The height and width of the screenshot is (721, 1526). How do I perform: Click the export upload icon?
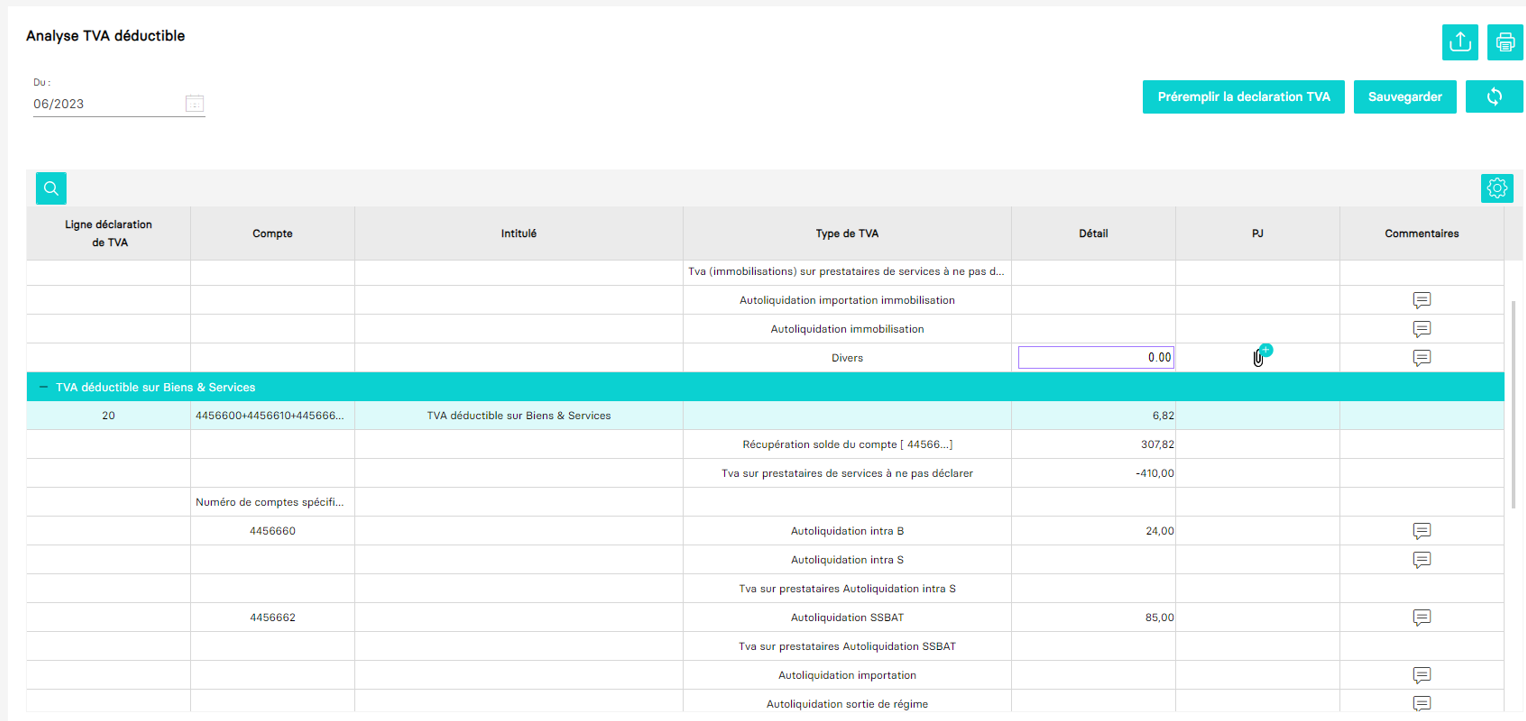[x=1459, y=42]
